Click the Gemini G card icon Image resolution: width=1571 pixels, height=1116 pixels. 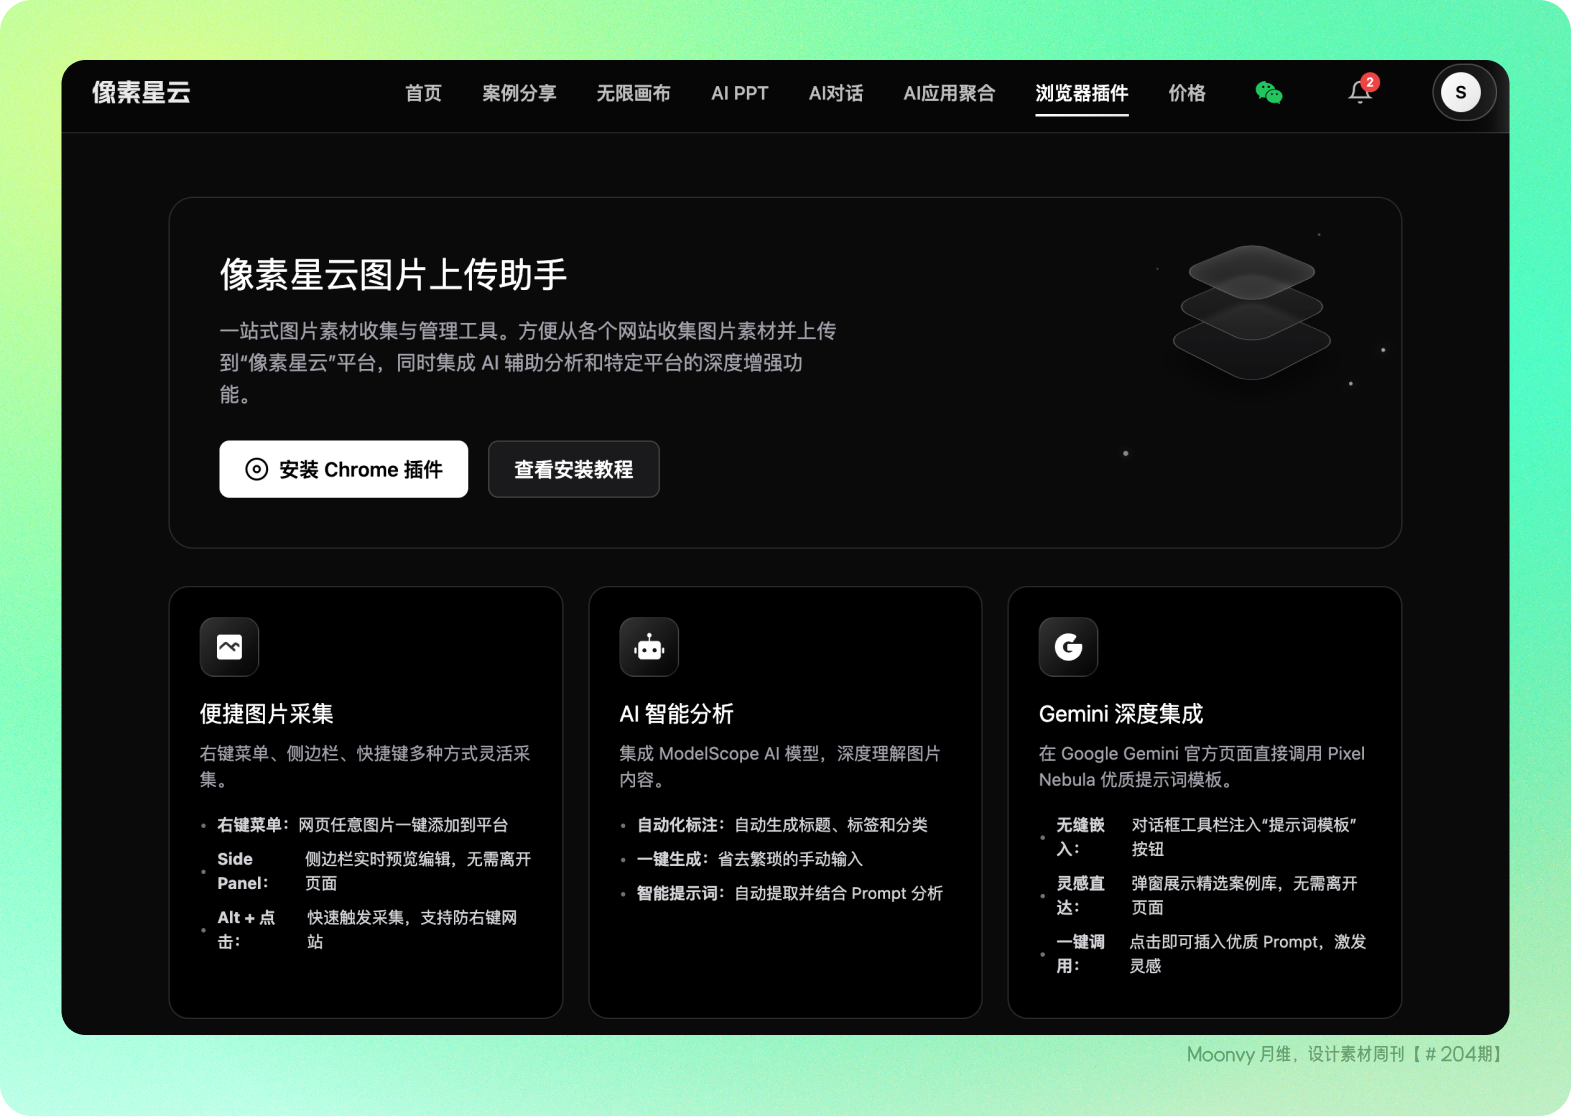coord(1068,647)
